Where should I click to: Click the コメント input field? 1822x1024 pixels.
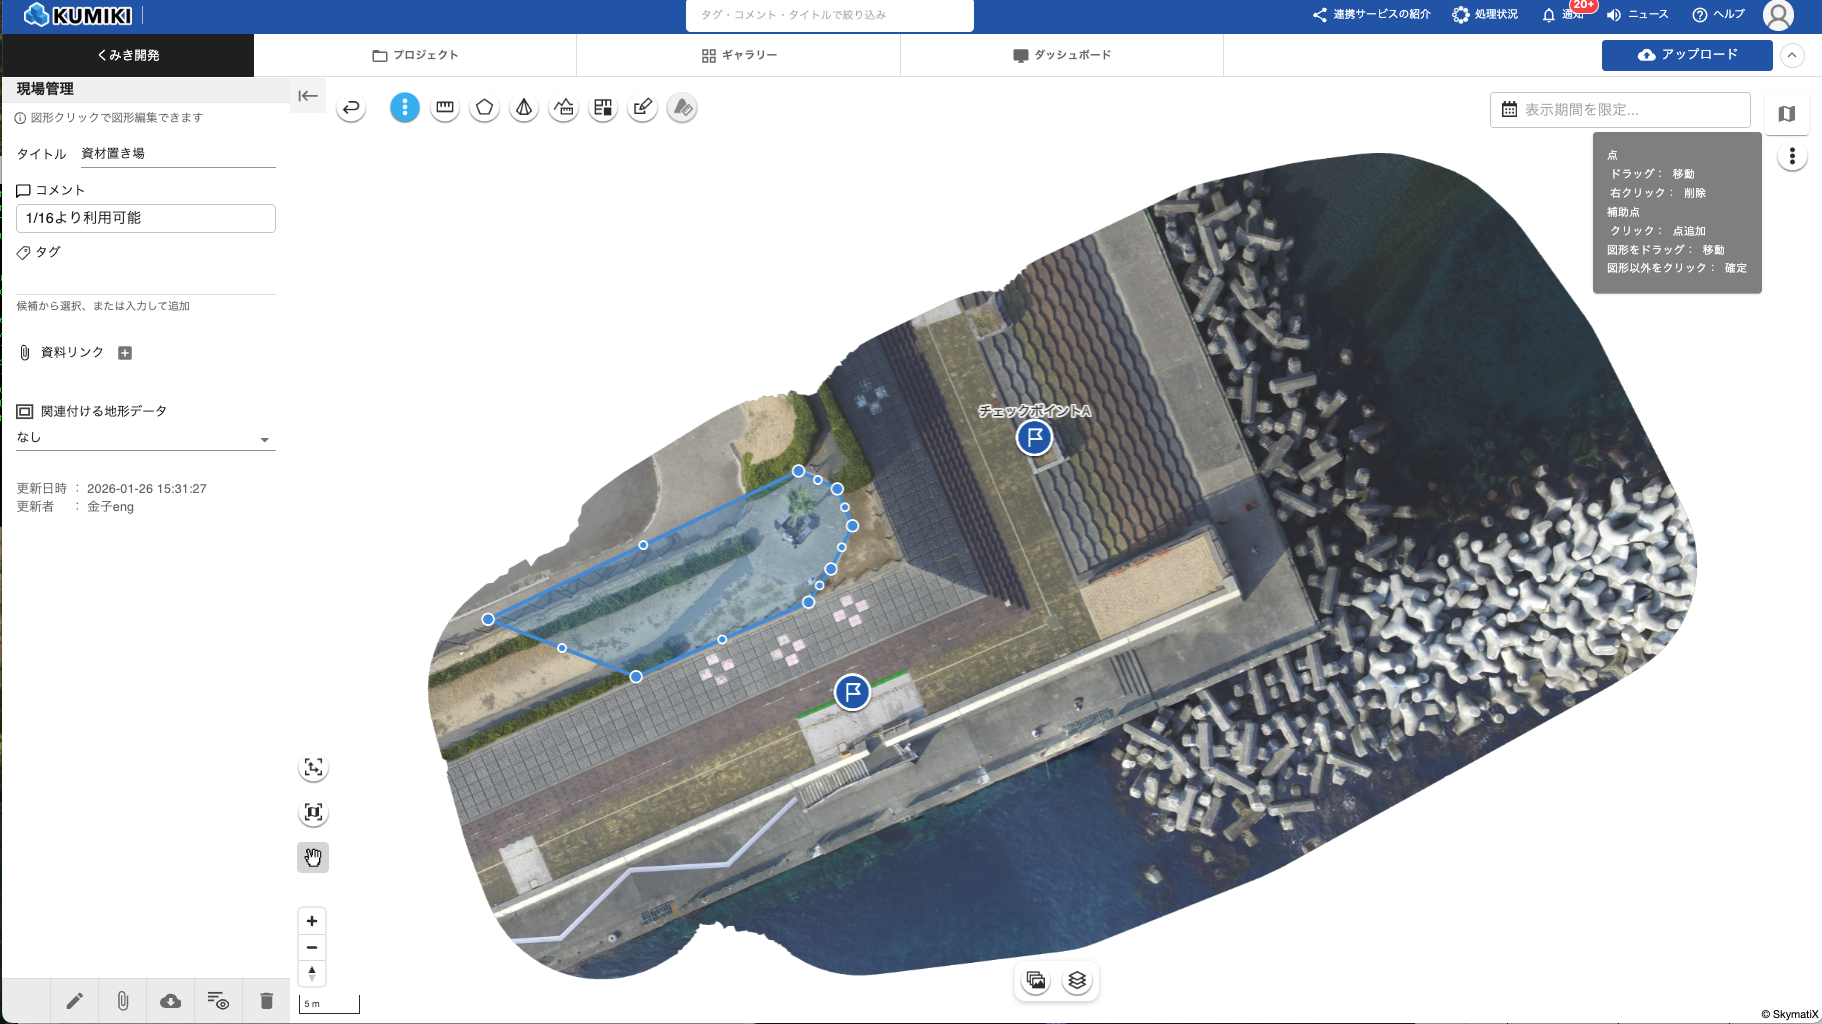[146, 218]
